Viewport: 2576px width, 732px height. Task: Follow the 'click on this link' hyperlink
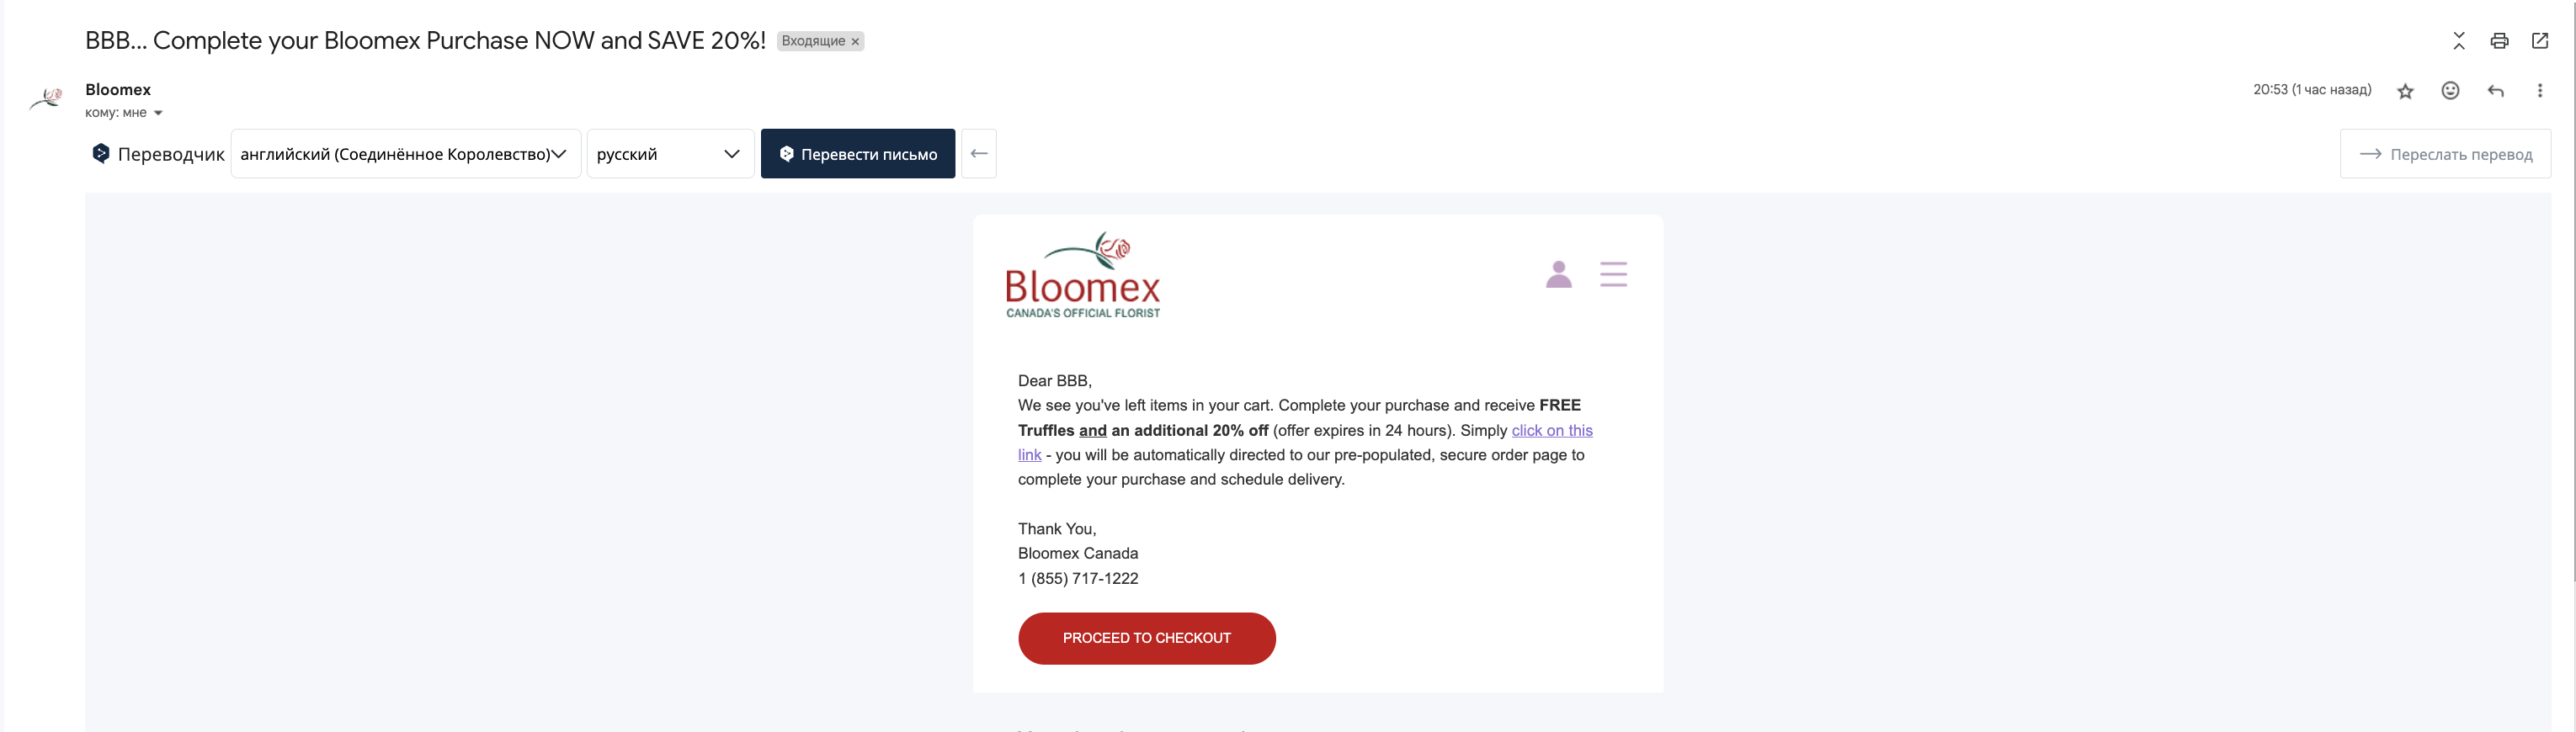1552,430
